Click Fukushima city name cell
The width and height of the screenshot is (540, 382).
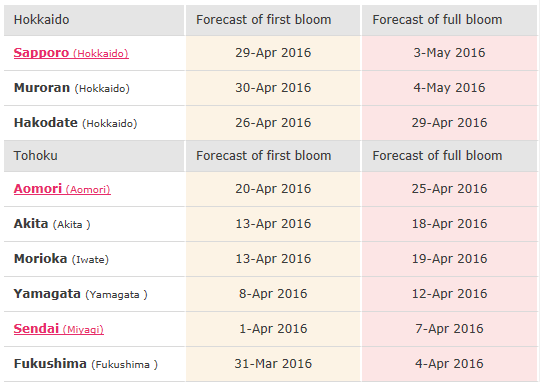pos(95,364)
